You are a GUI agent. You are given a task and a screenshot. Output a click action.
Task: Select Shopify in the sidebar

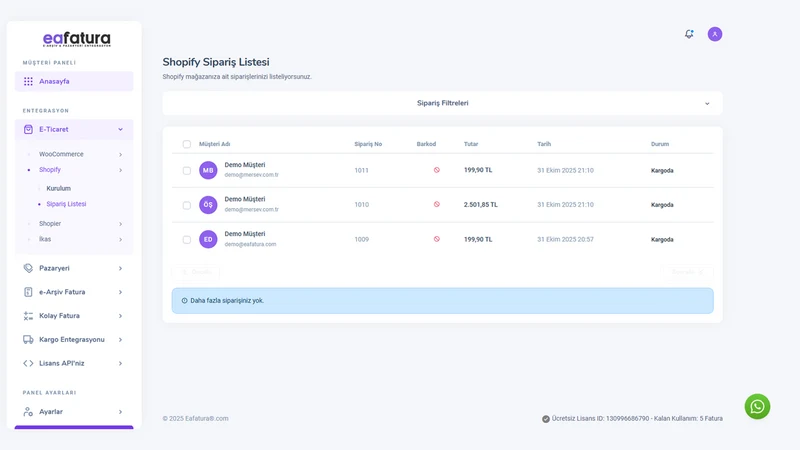(x=50, y=169)
